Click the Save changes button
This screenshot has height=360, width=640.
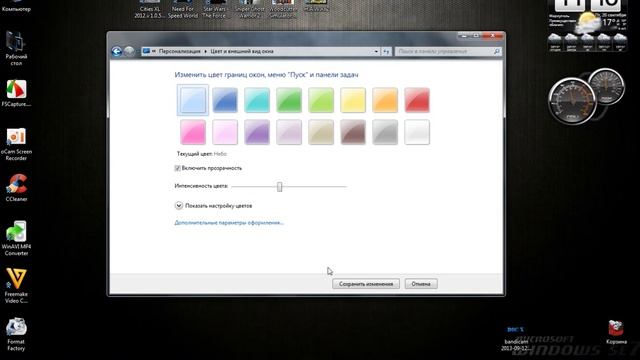coord(366,284)
